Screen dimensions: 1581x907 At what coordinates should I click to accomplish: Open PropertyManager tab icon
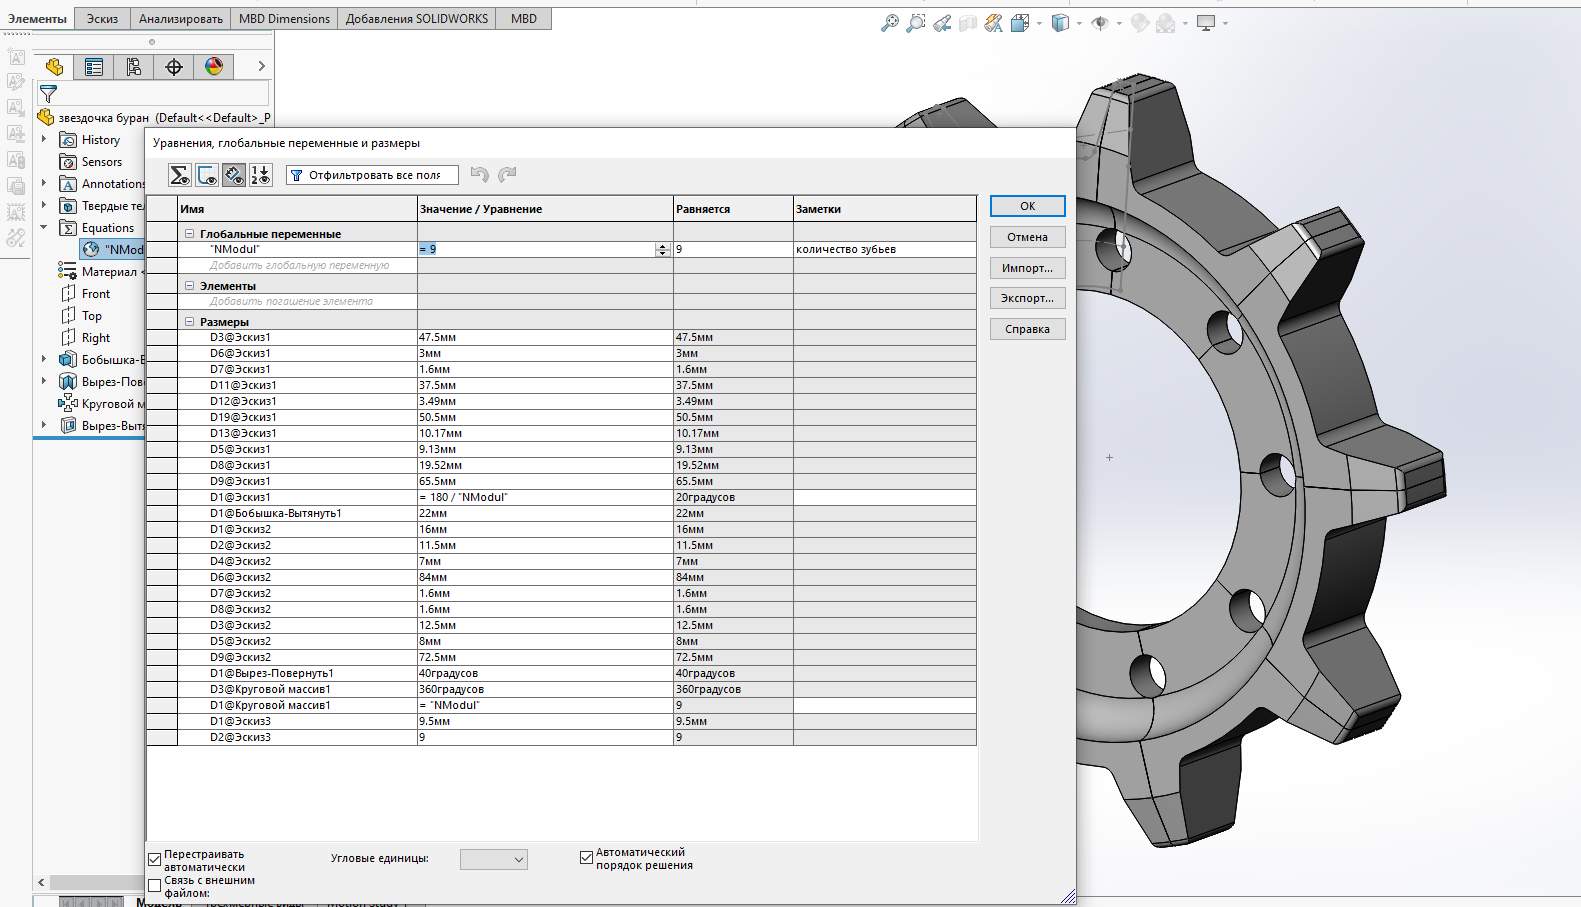coord(94,67)
